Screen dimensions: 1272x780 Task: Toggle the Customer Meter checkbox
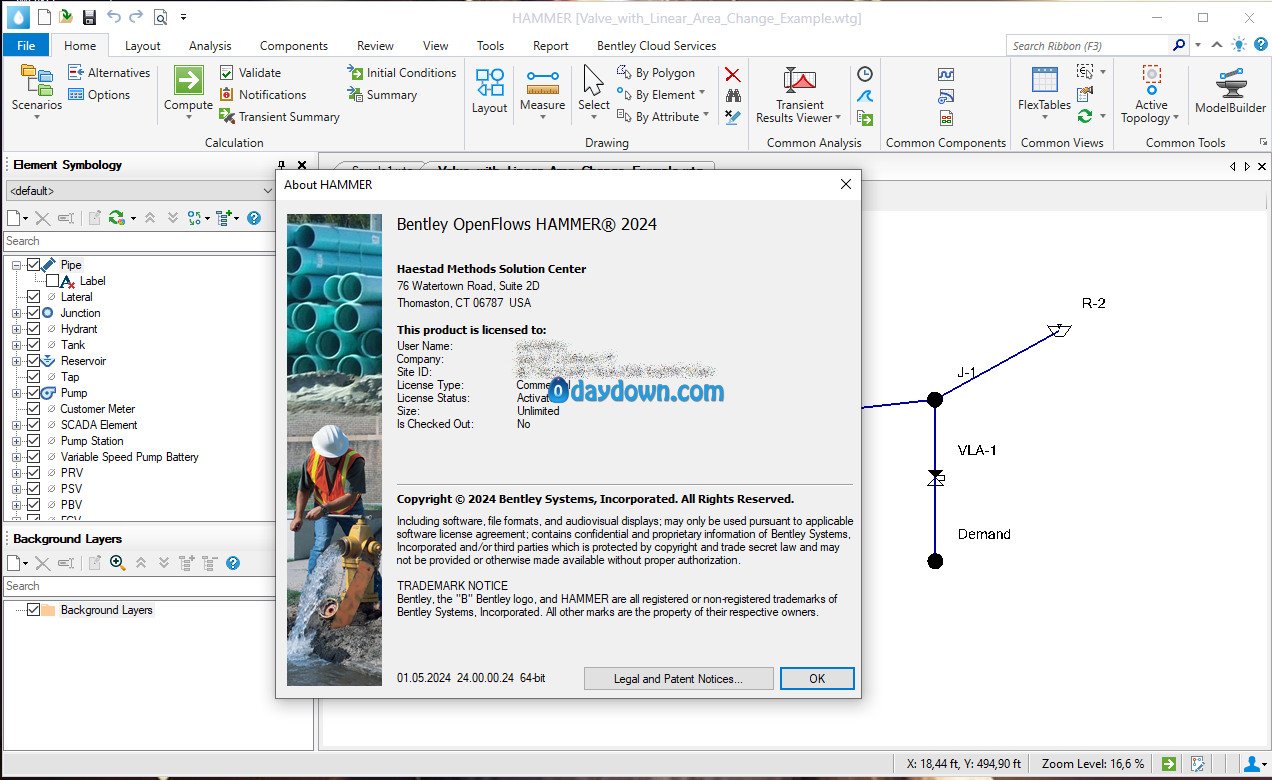34,409
